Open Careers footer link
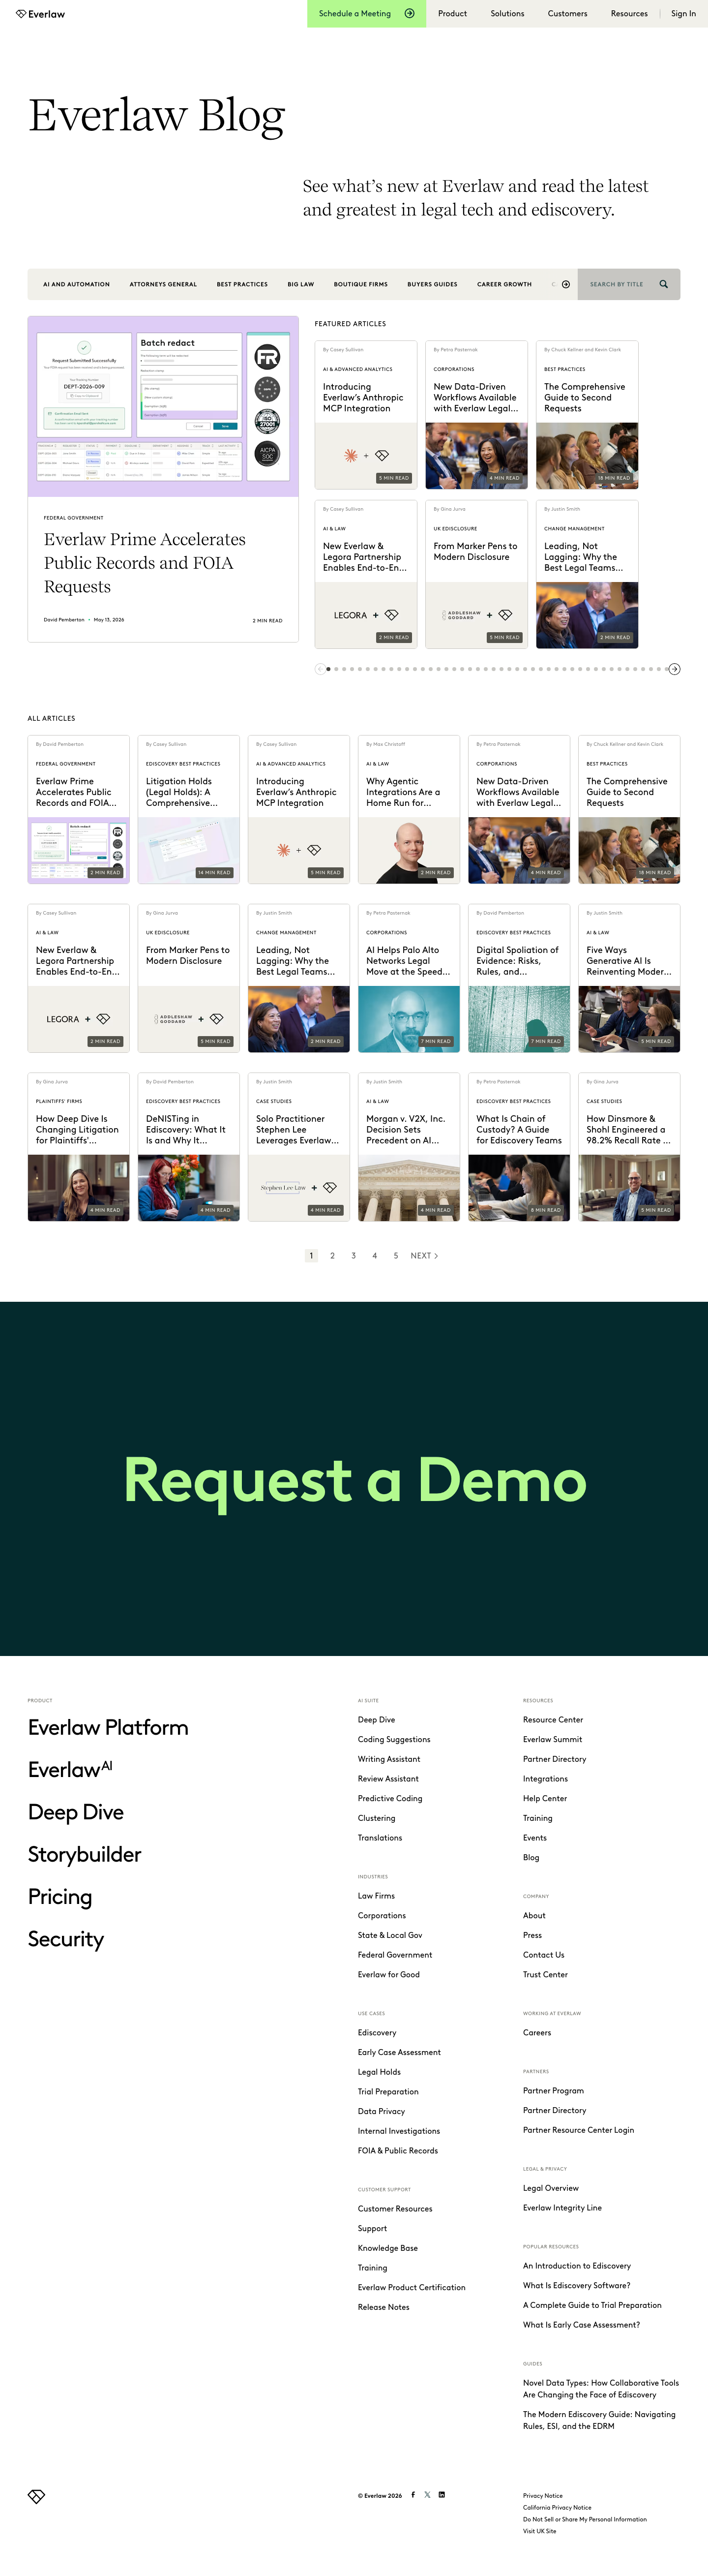The width and height of the screenshot is (708, 2576). tap(537, 2033)
